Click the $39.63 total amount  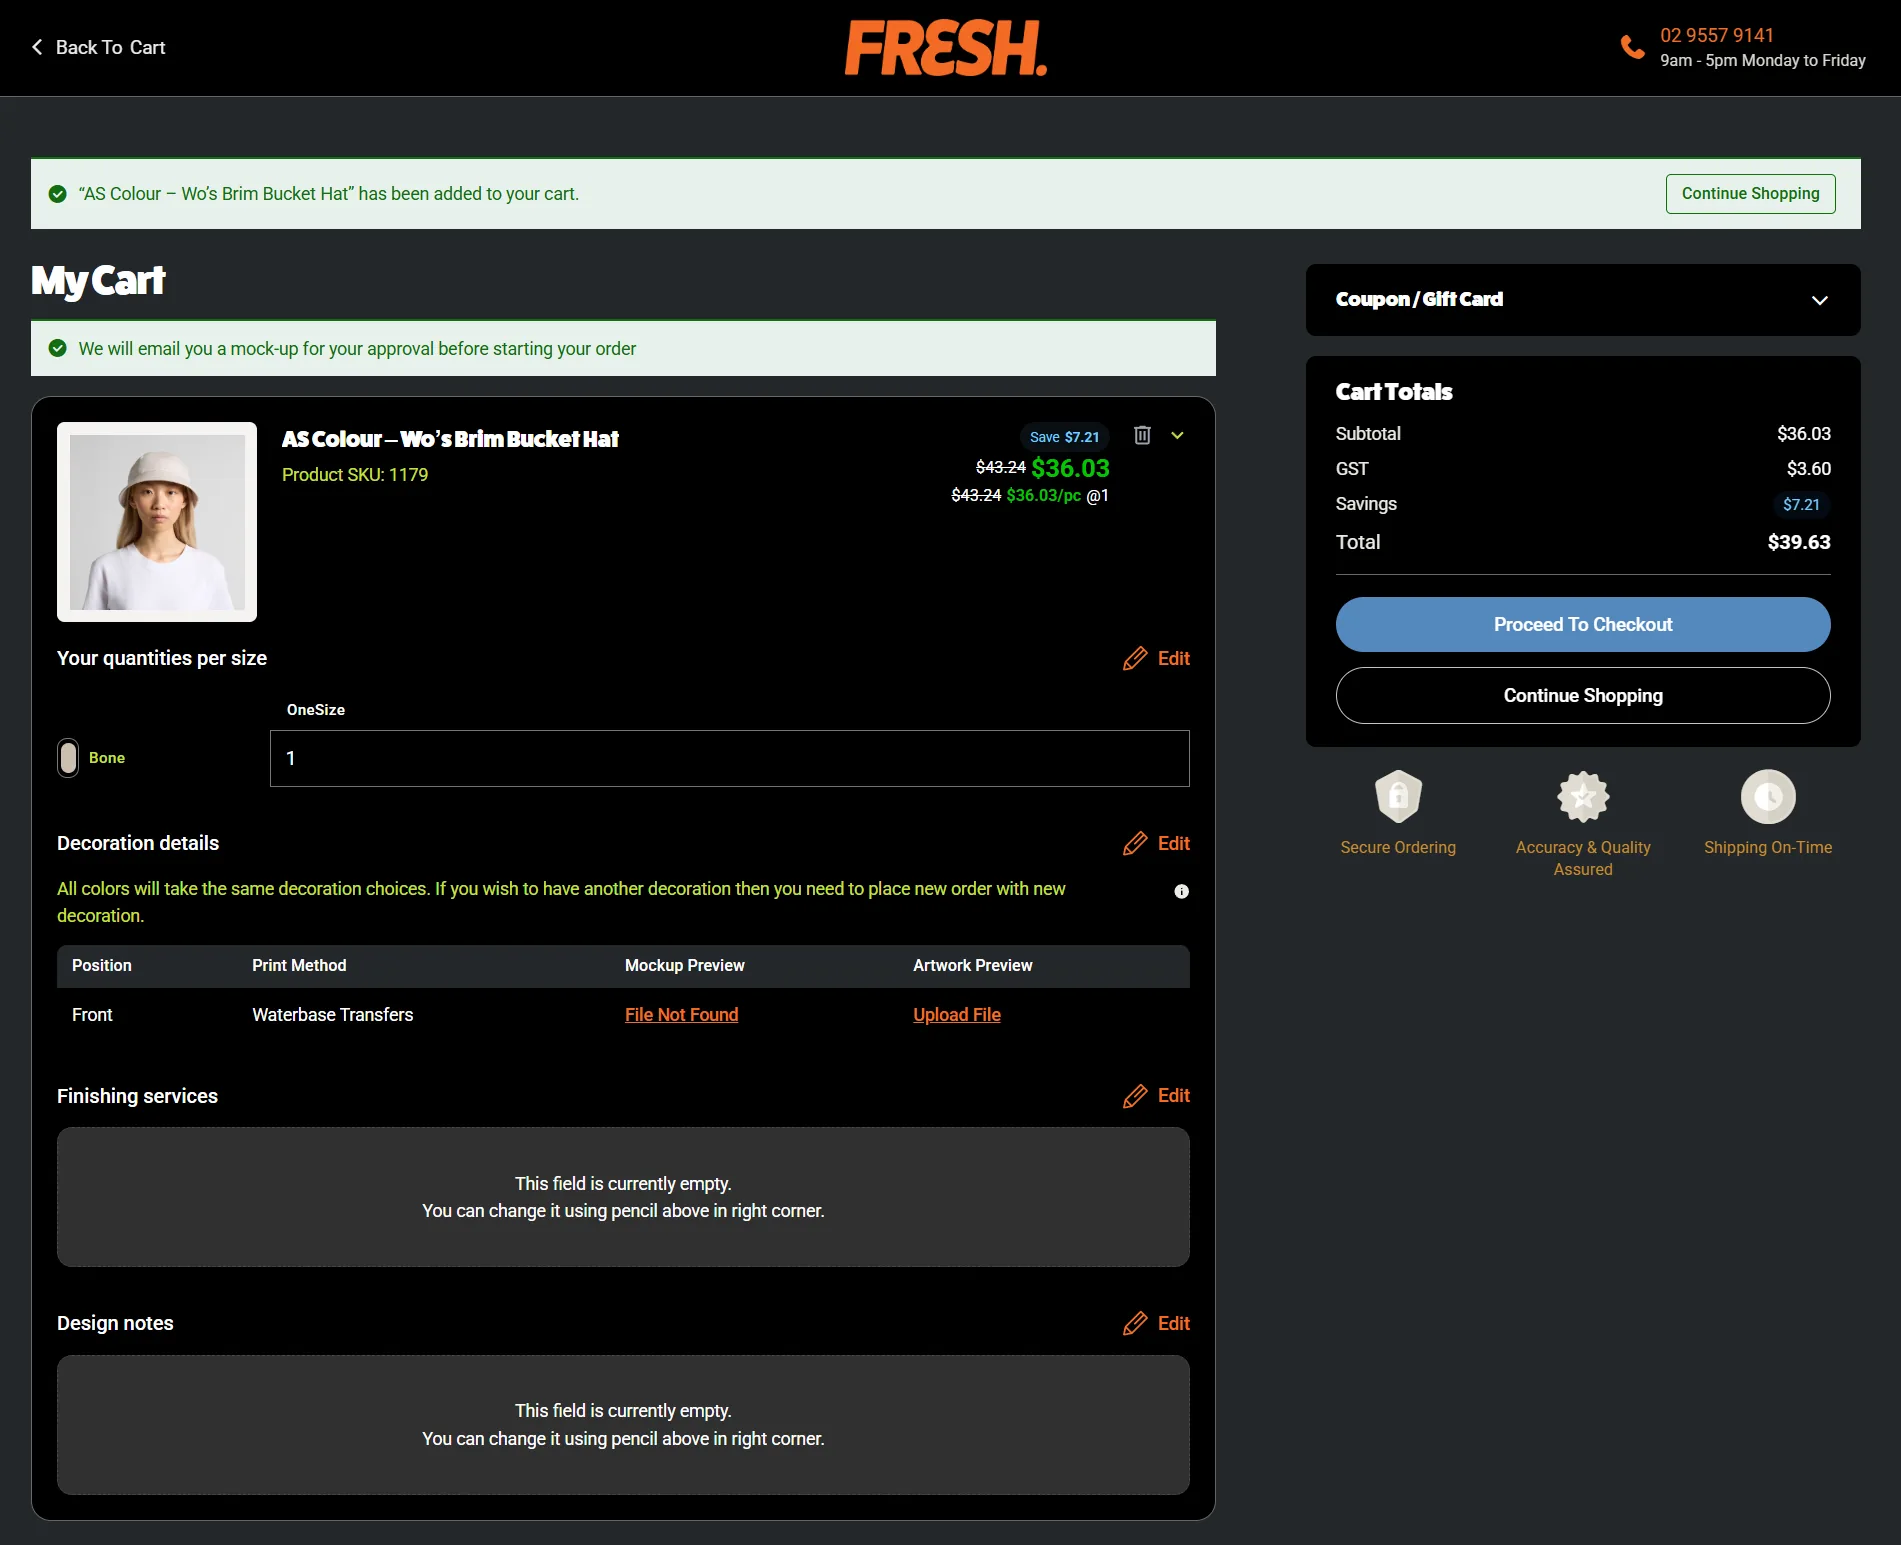[x=1799, y=542]
